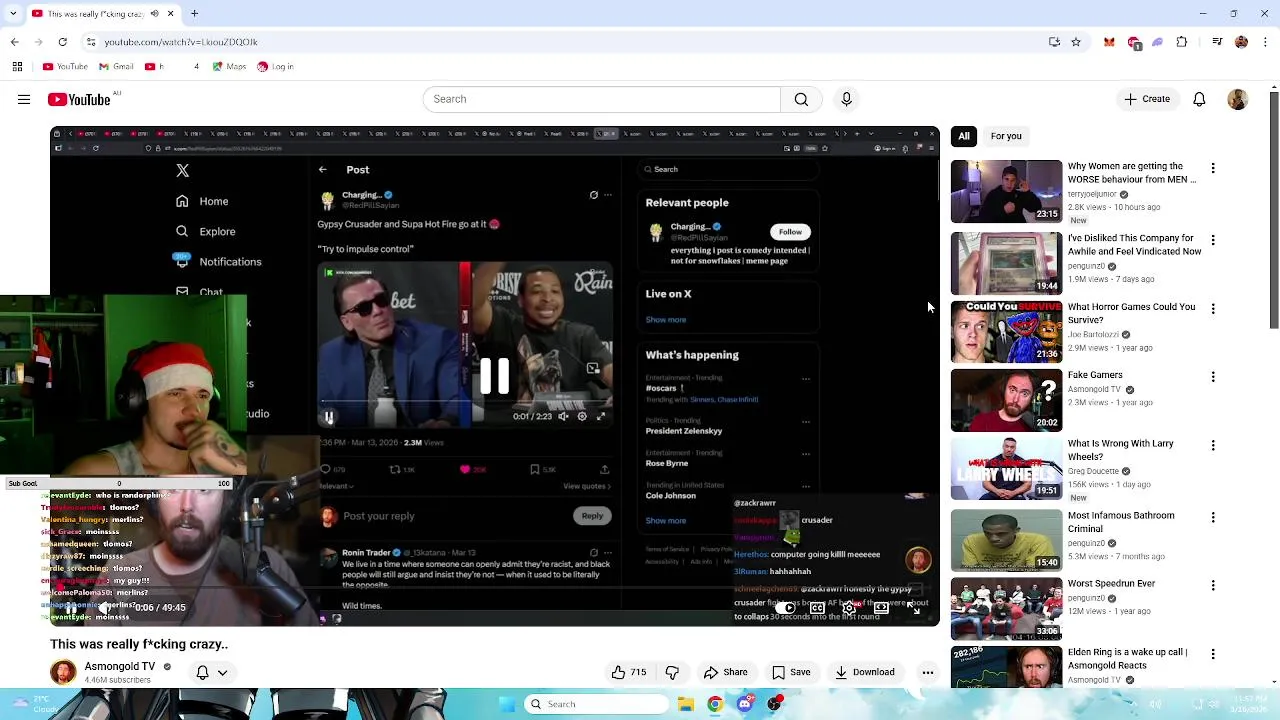The image size is (1280, 720).
Task: Open options for 'I've Disliked This Company' video
Action: tap(1213, 240)
